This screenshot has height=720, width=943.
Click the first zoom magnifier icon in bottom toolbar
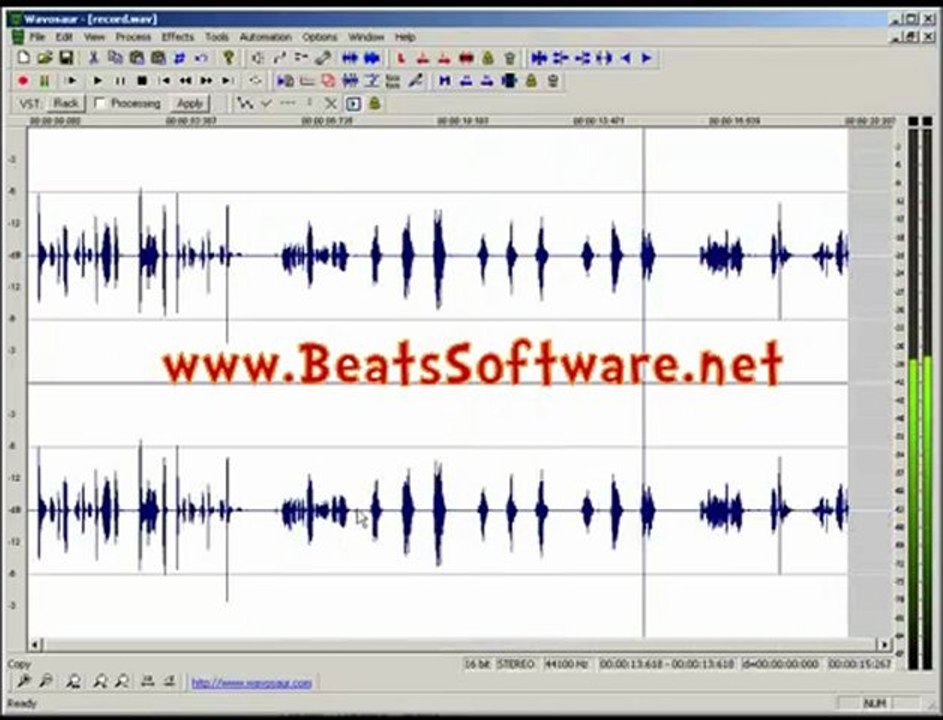click(25, 682)
